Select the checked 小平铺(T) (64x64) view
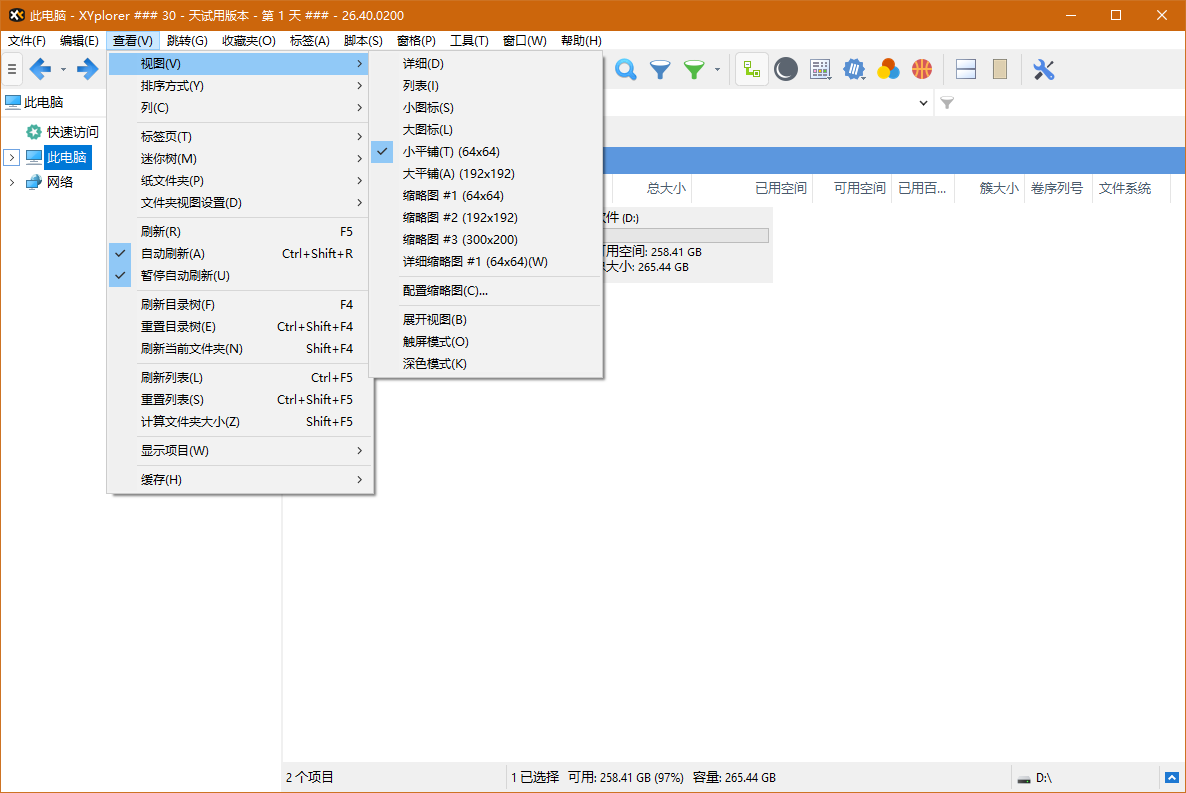Viewport: 1186px width, 793px height. pos(486,151)
